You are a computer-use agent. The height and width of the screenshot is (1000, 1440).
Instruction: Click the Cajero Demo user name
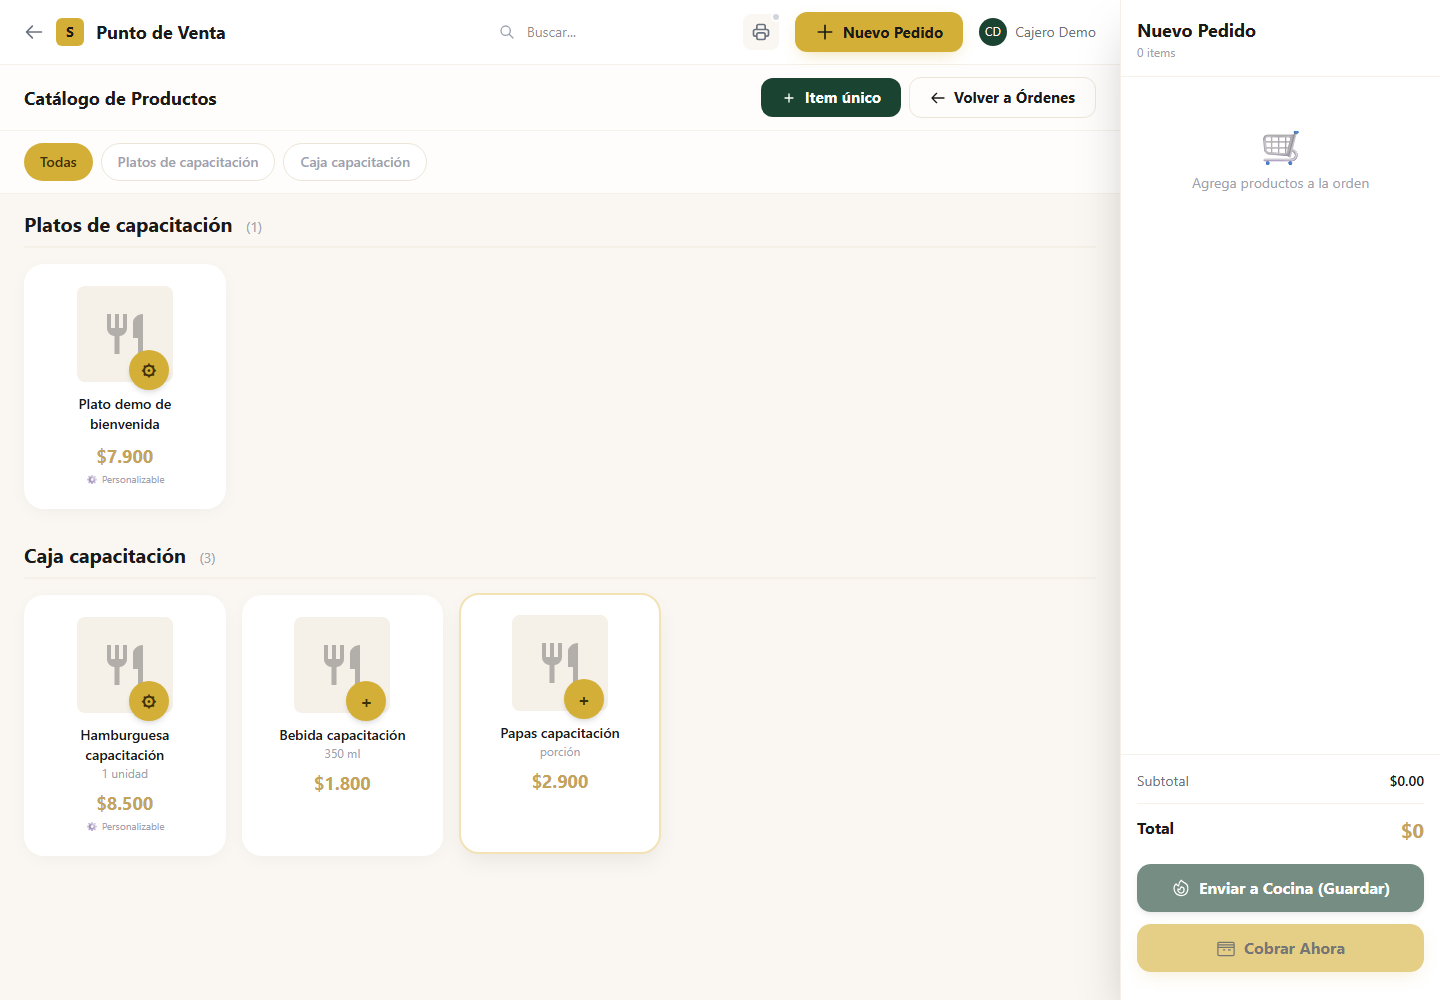coord(1055,32)
